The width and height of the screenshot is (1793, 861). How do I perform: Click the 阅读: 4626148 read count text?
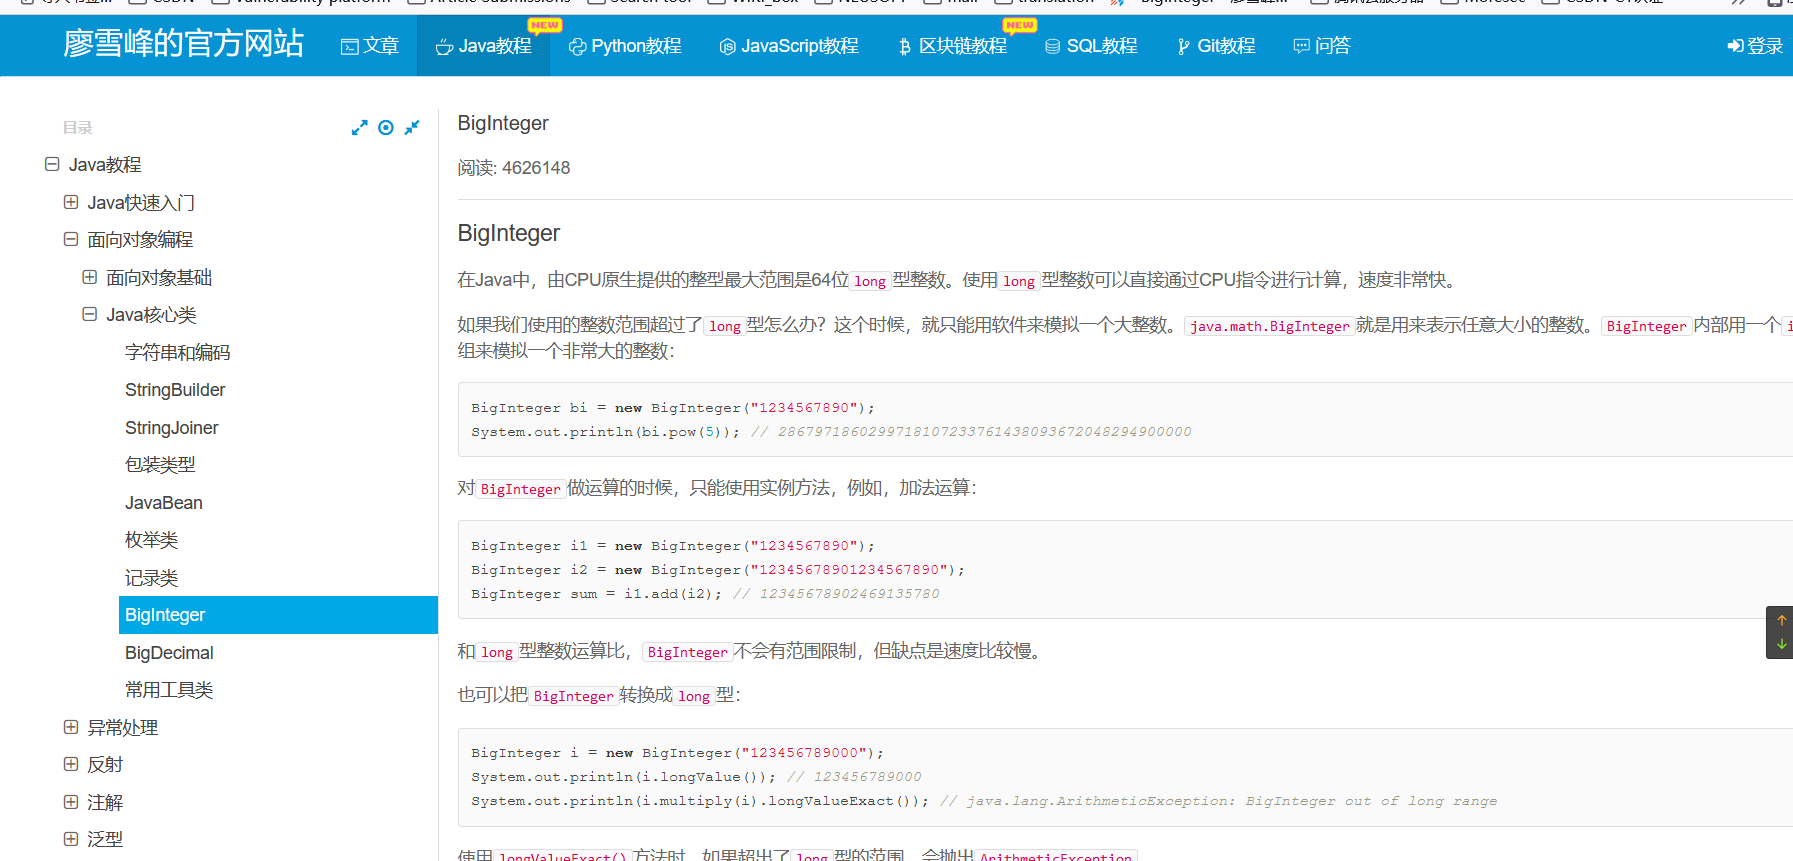(514, 168)
